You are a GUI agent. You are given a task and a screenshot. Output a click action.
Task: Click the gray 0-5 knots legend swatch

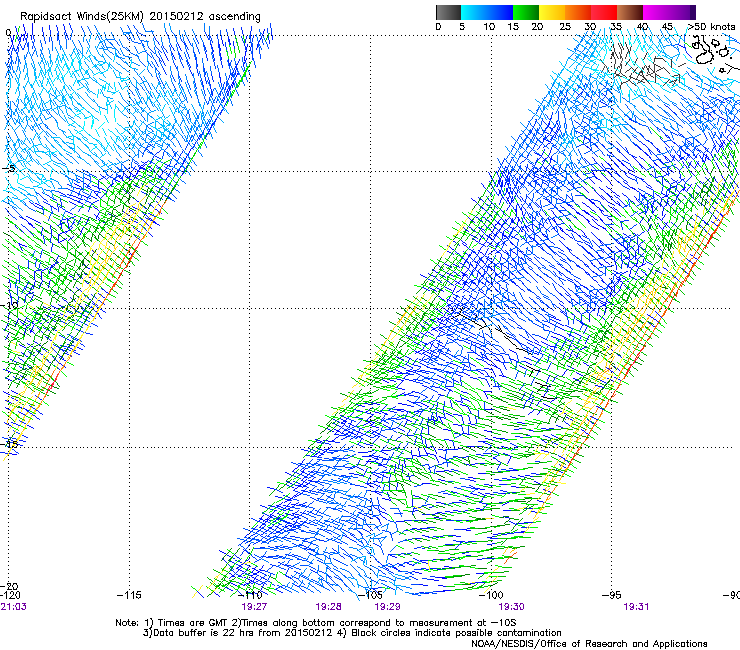tap(448, 12)
